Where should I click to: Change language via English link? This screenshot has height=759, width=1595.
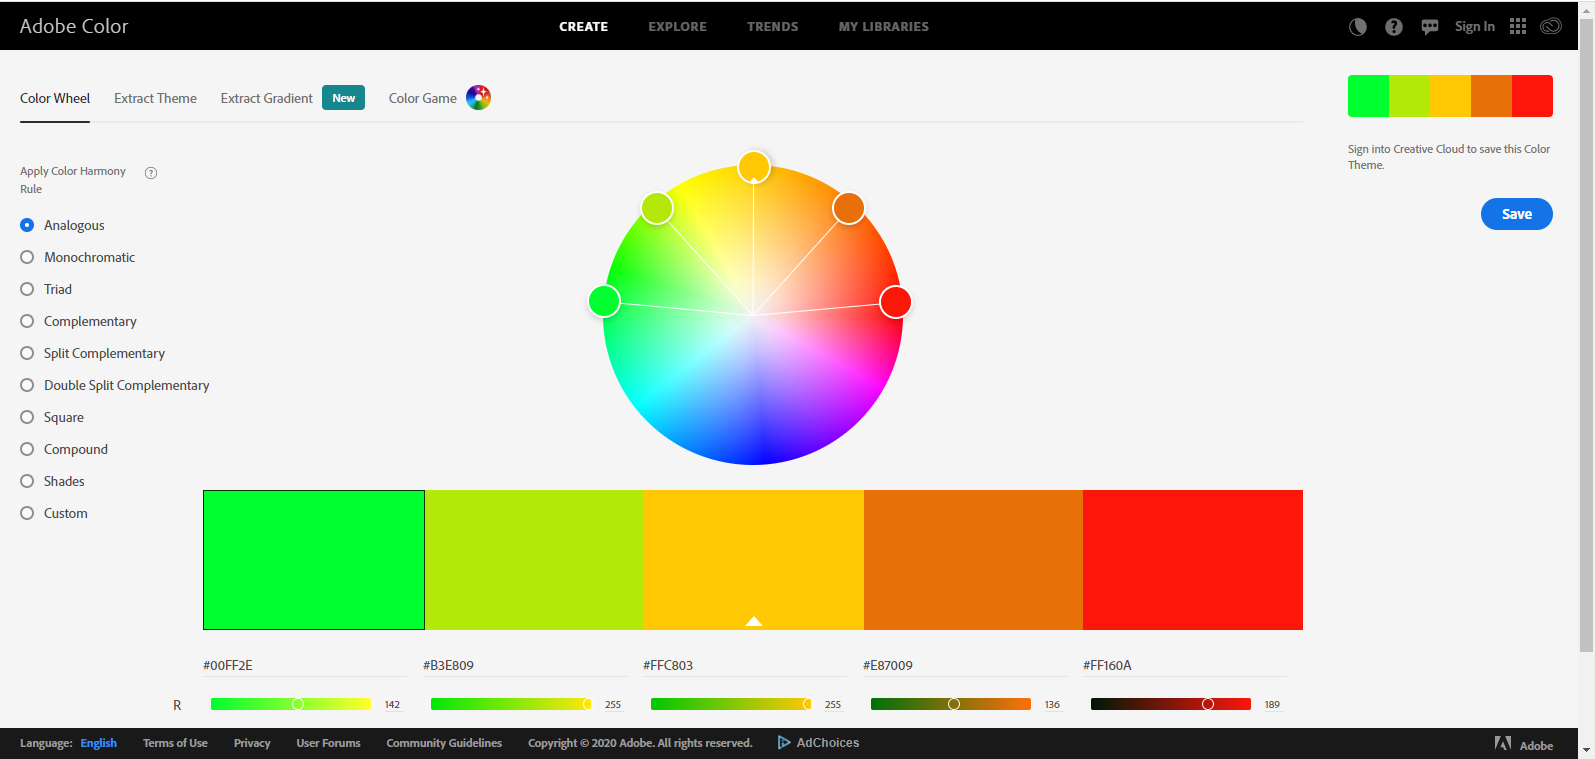pyautogui.click(x=99, y=743)
